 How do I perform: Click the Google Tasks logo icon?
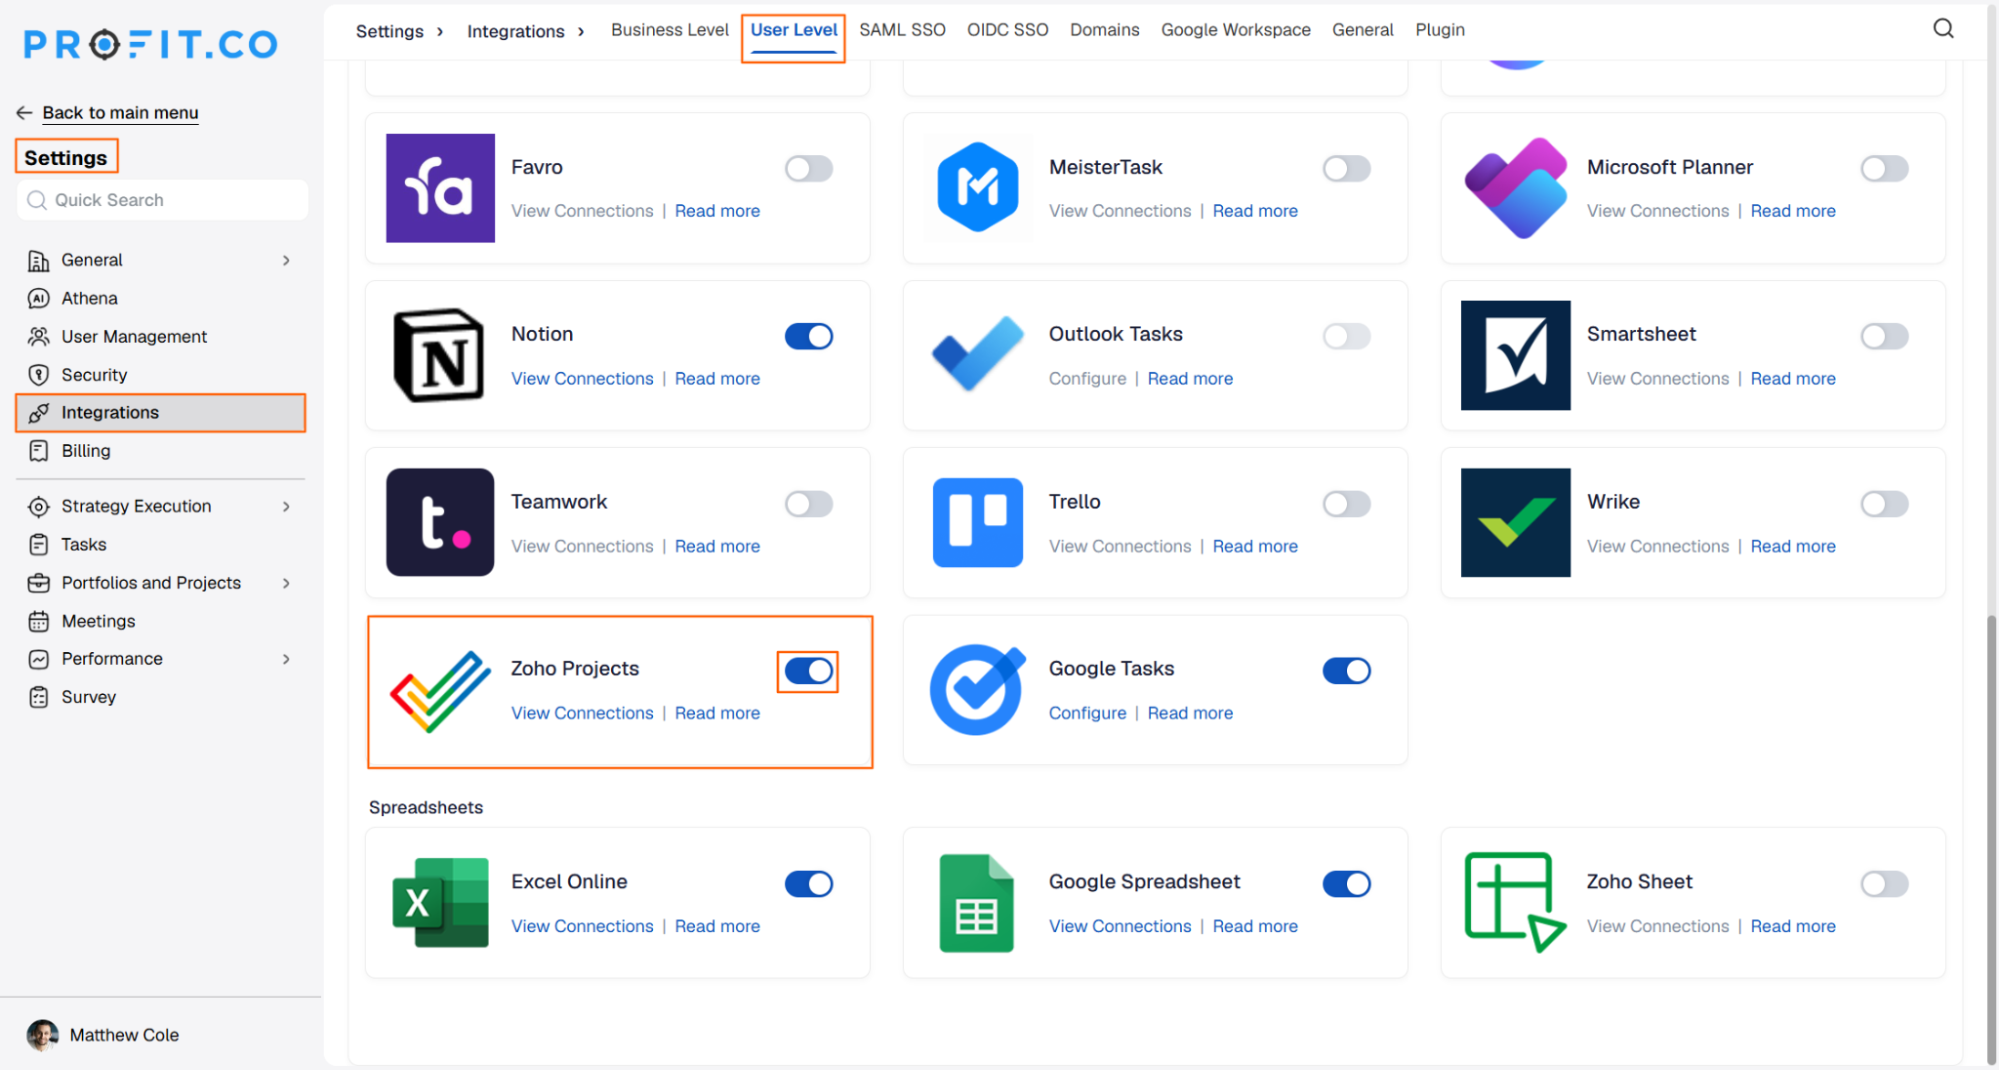977,689
